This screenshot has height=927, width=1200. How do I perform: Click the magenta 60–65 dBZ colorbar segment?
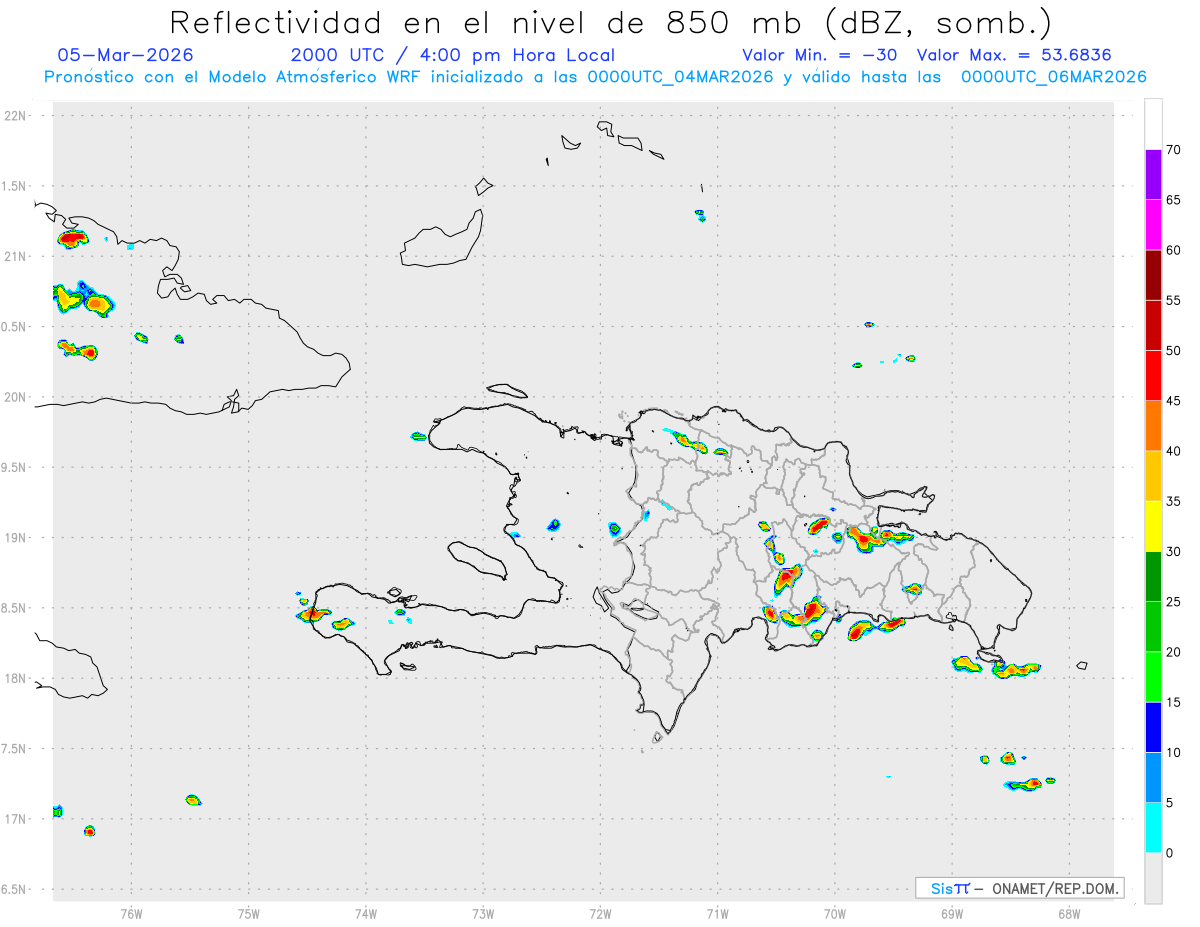click(1153, 225)
